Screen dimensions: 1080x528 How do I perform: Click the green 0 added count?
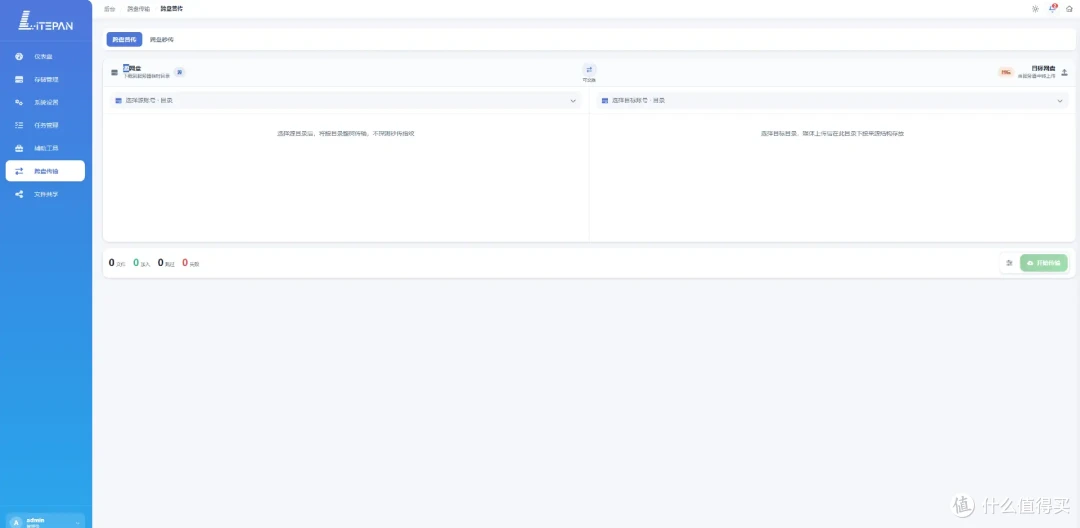(x=136, y=262)
